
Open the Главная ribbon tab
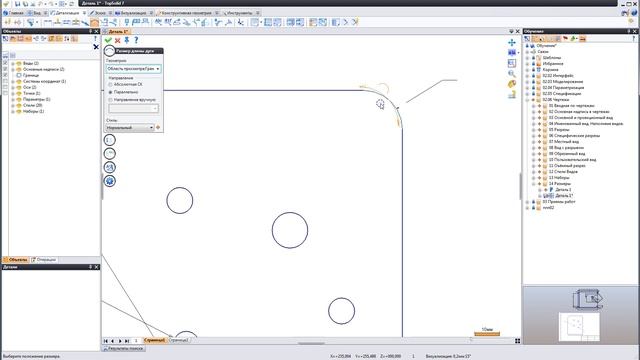click(x=13, y=13)
